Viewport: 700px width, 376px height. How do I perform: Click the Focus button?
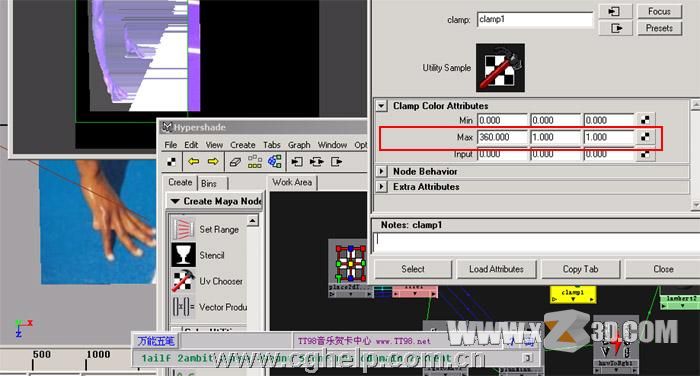coord(659,12)
